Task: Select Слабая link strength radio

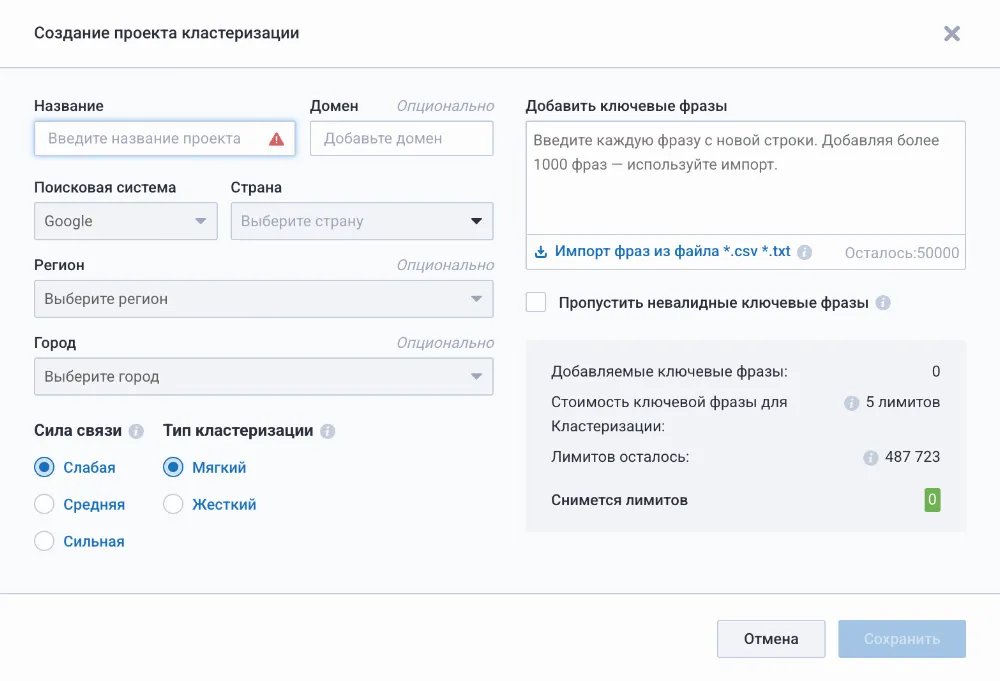Action: coord(44,467)
